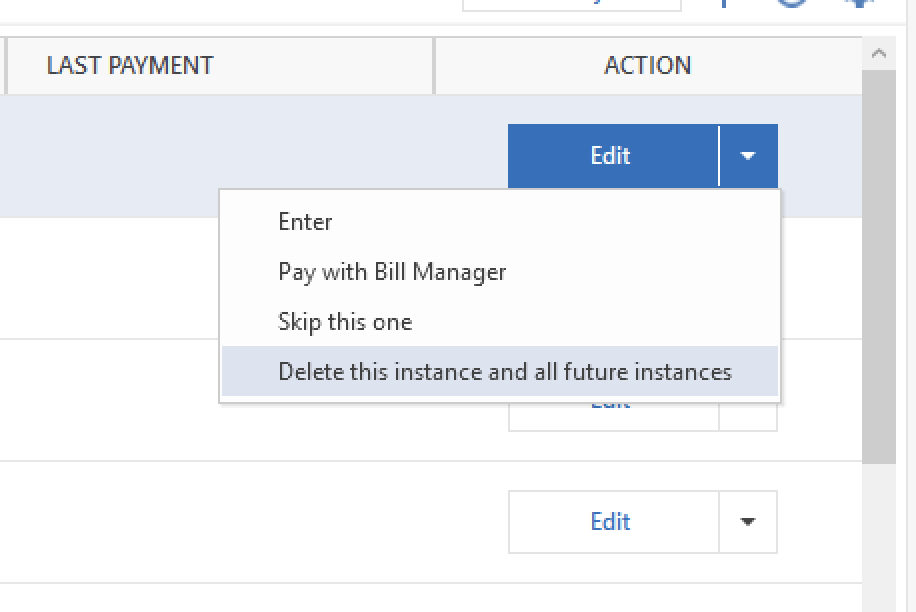Choose the Skip this one option
Image resolution: width=916 pixels, height=612 pixels.
pos(345,322)
